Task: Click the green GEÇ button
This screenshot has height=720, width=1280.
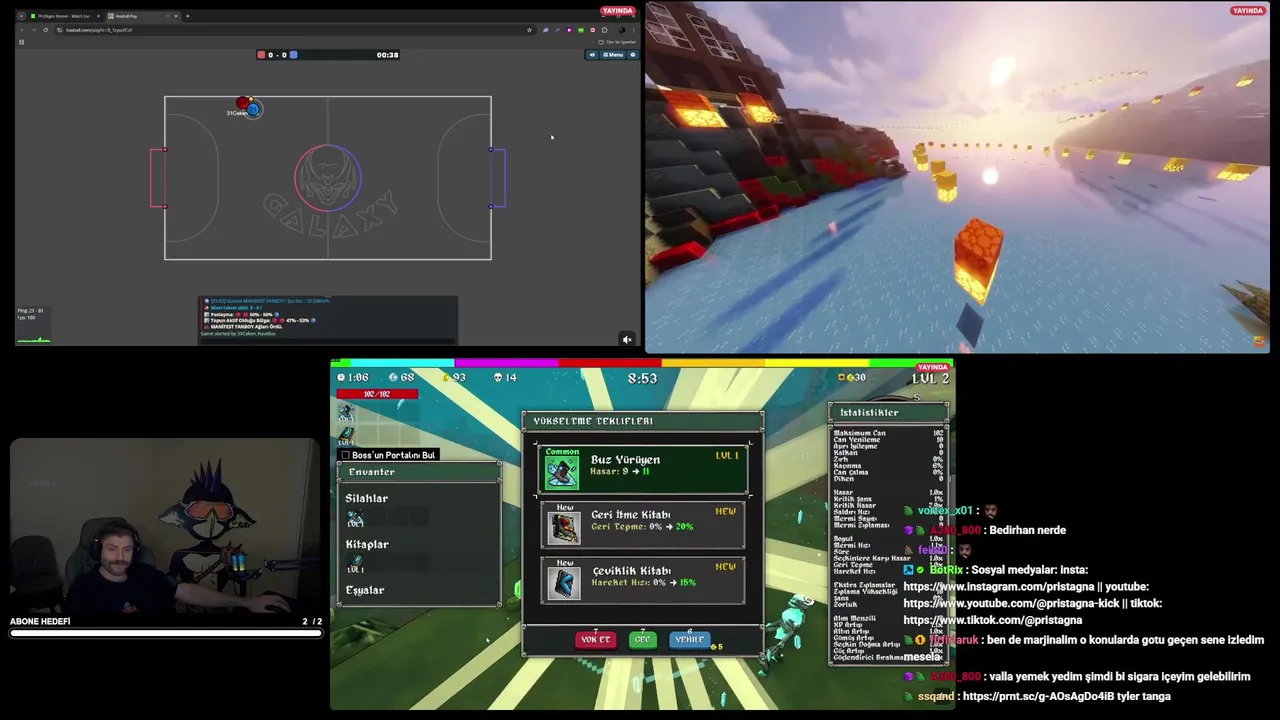Action: point(643,640)
